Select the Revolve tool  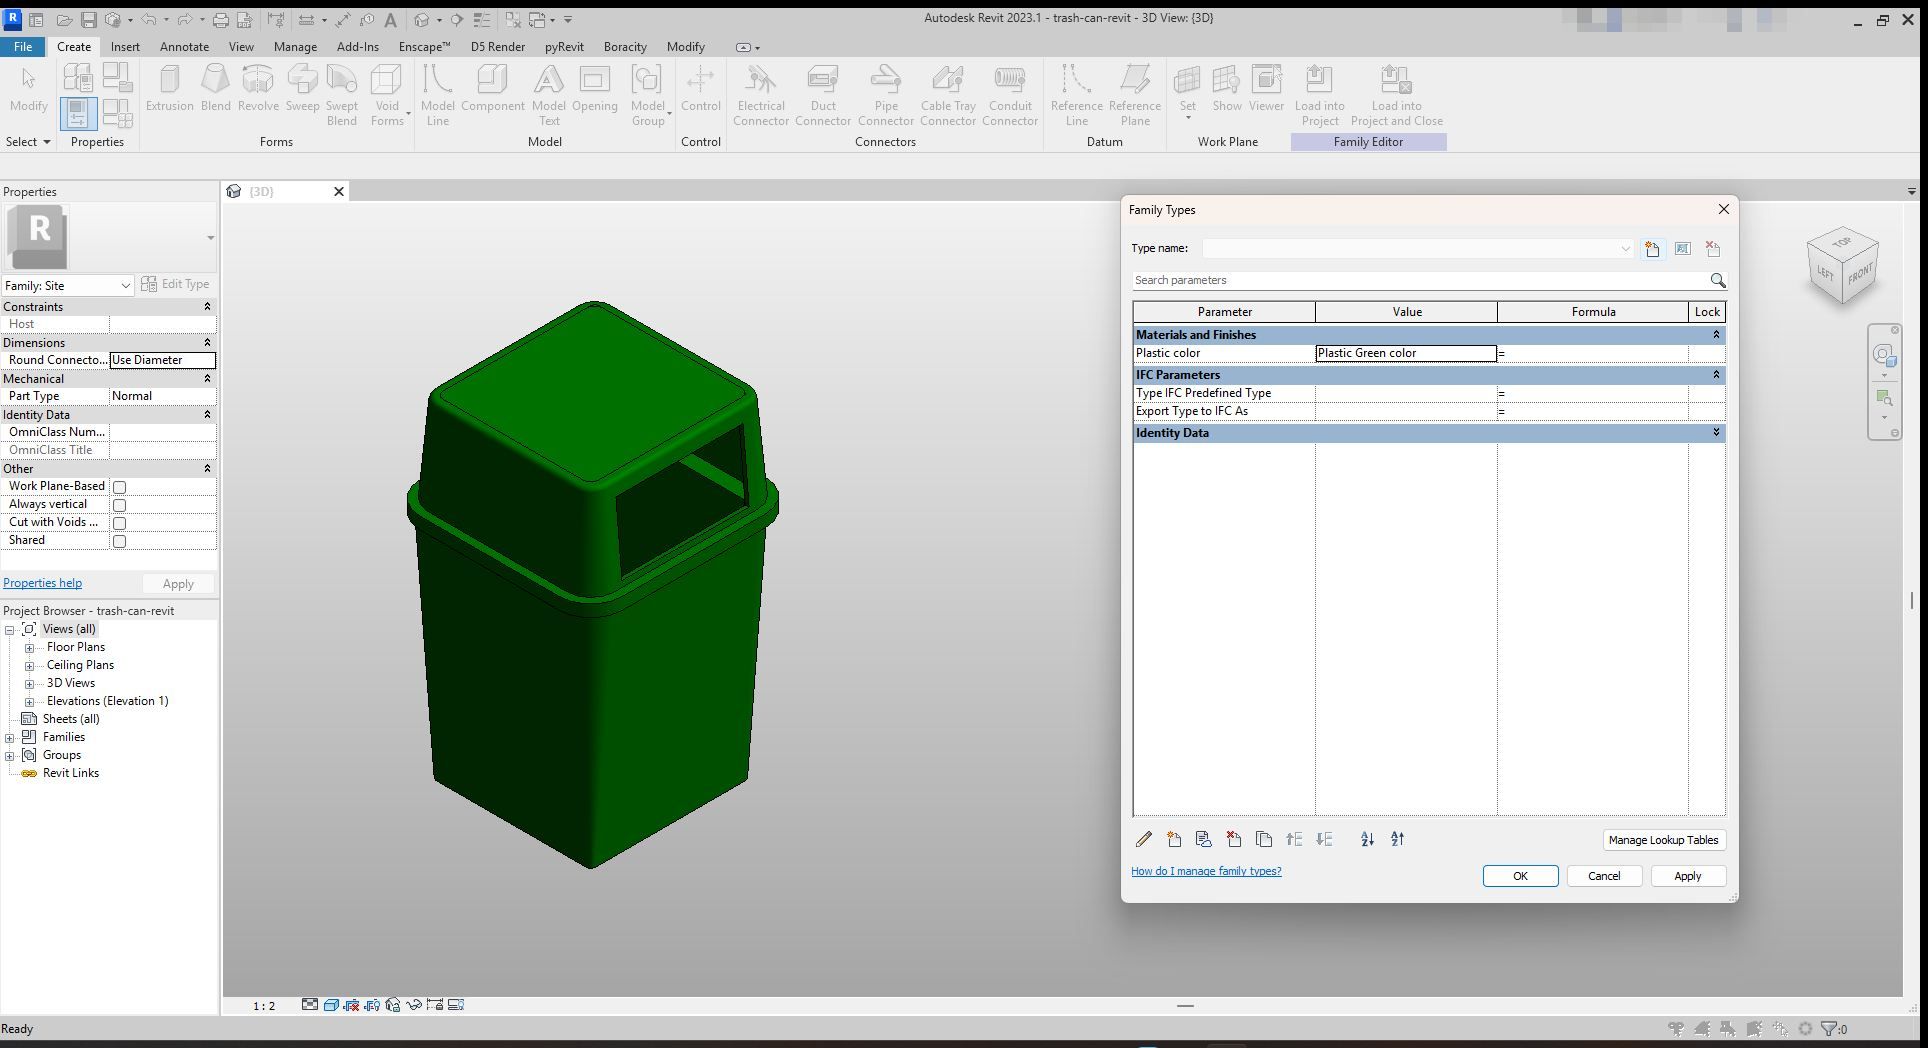pyautogui.click(x=258, y=88)
